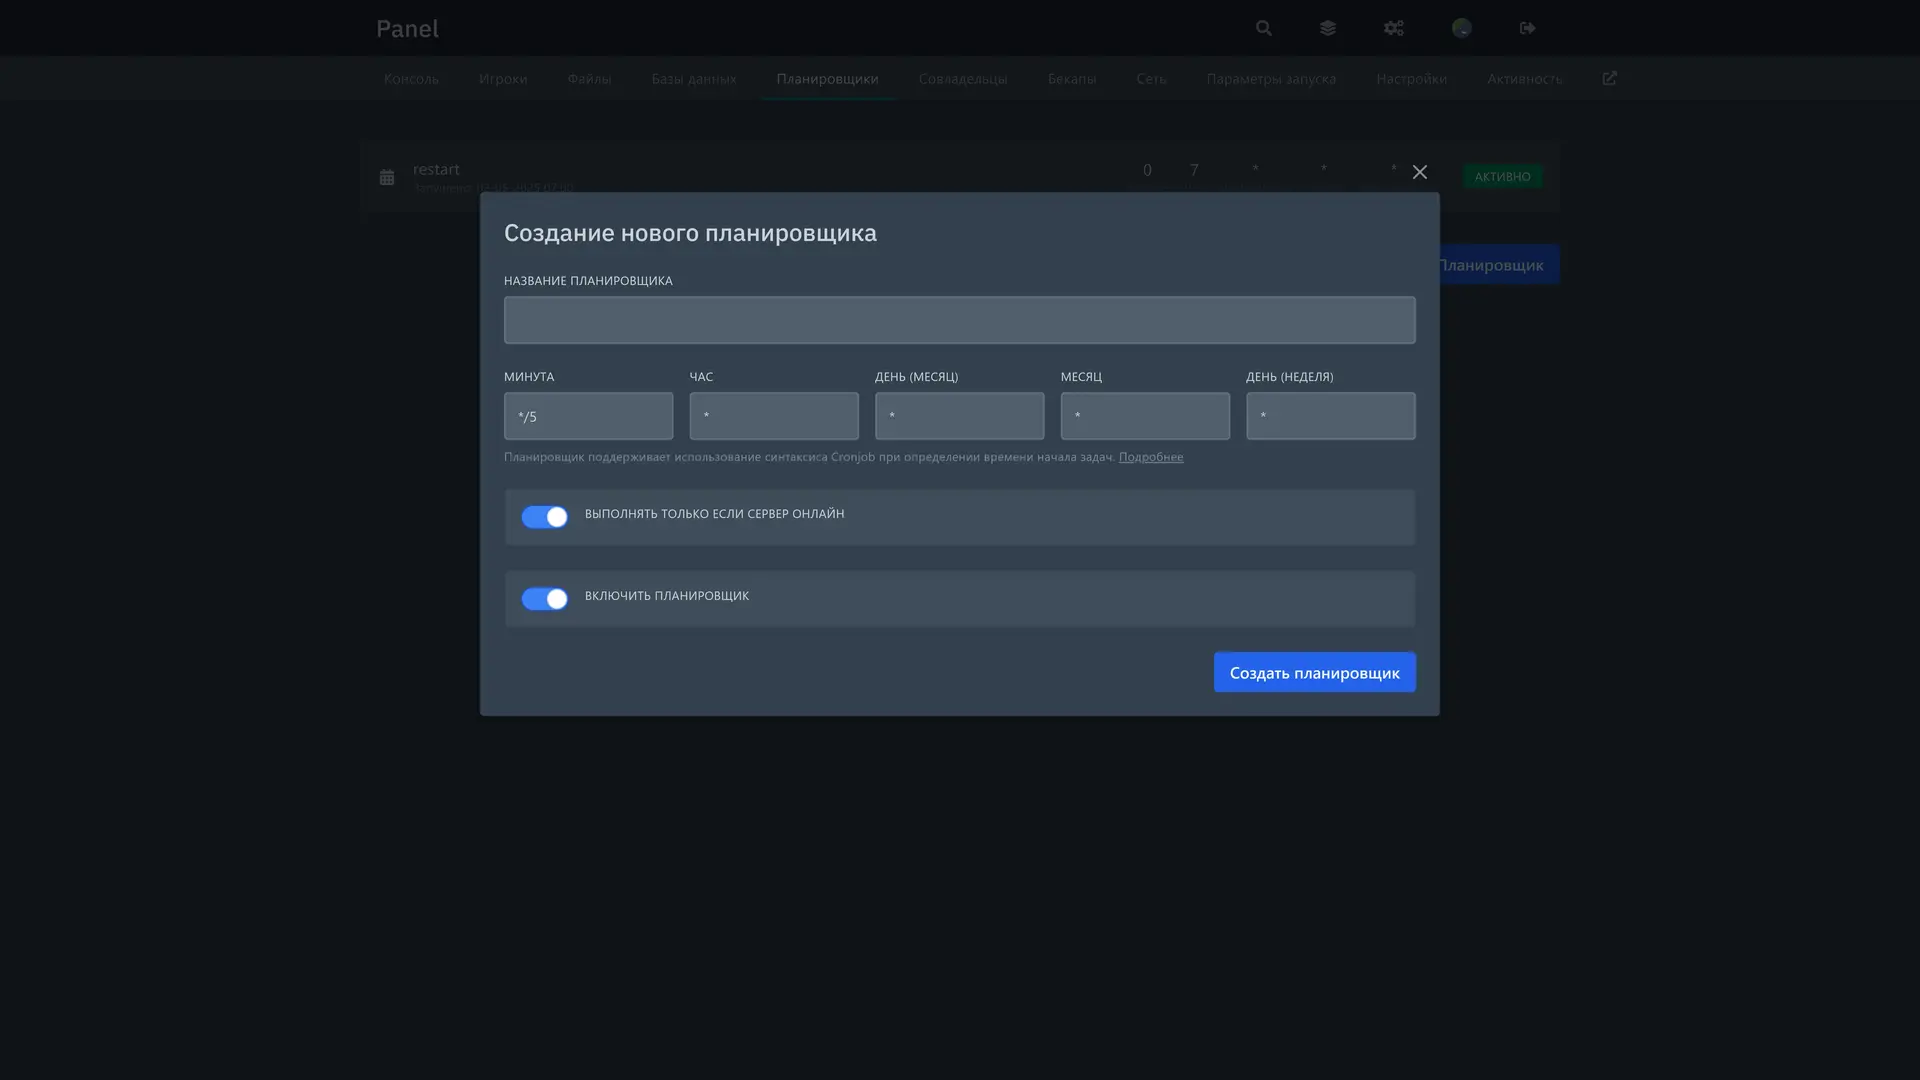Click the background 'Планировщик' button

coord(1499,264)
